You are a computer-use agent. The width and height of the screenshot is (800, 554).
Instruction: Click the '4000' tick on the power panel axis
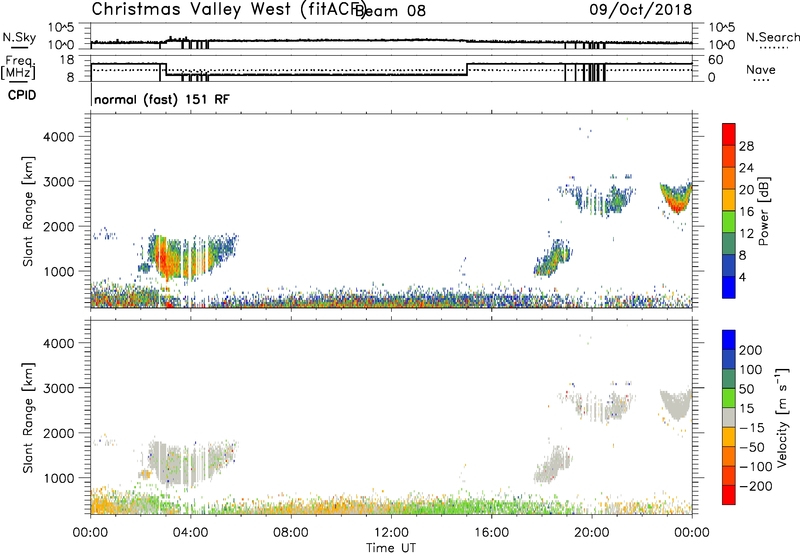click(x=58, y=137)
